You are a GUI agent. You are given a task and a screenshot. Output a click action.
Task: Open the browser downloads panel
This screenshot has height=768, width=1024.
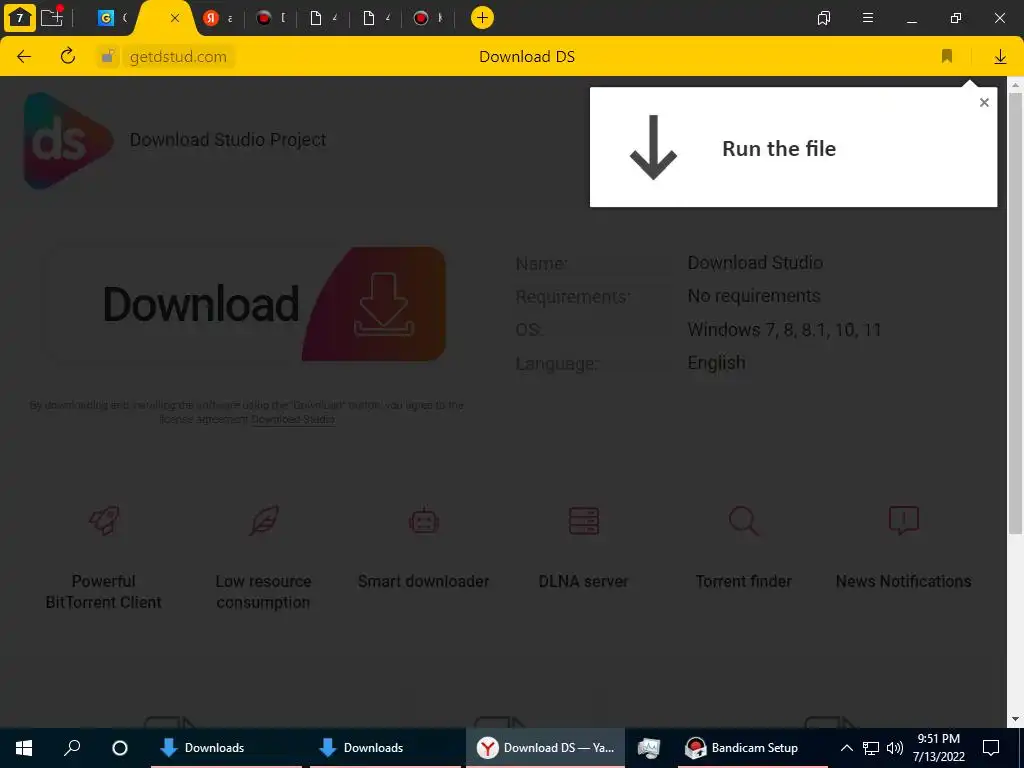click(x=1000, y=57)
